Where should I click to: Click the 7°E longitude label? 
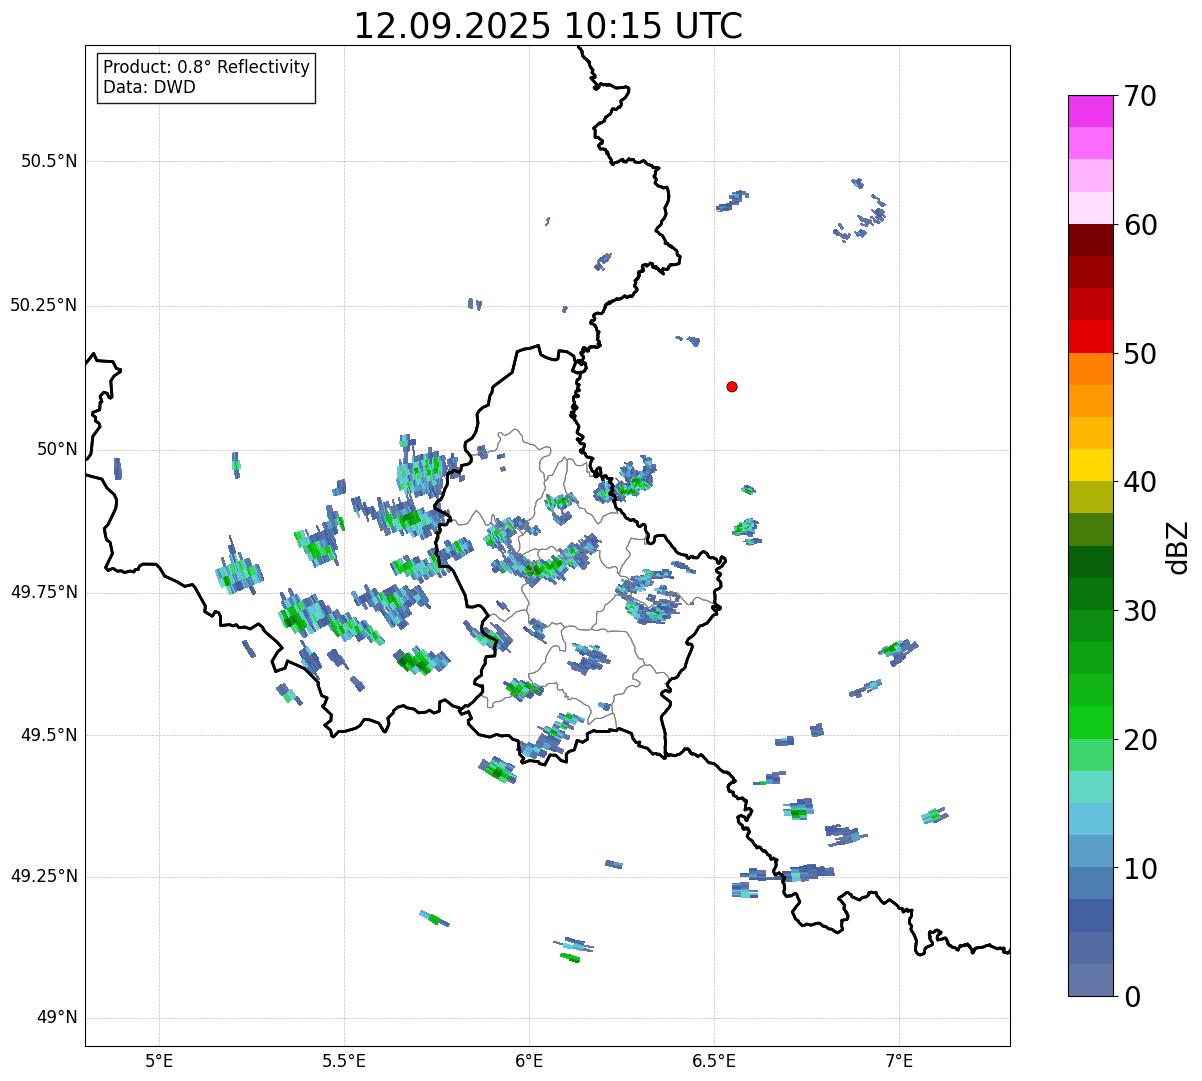tap(899, 1060)
